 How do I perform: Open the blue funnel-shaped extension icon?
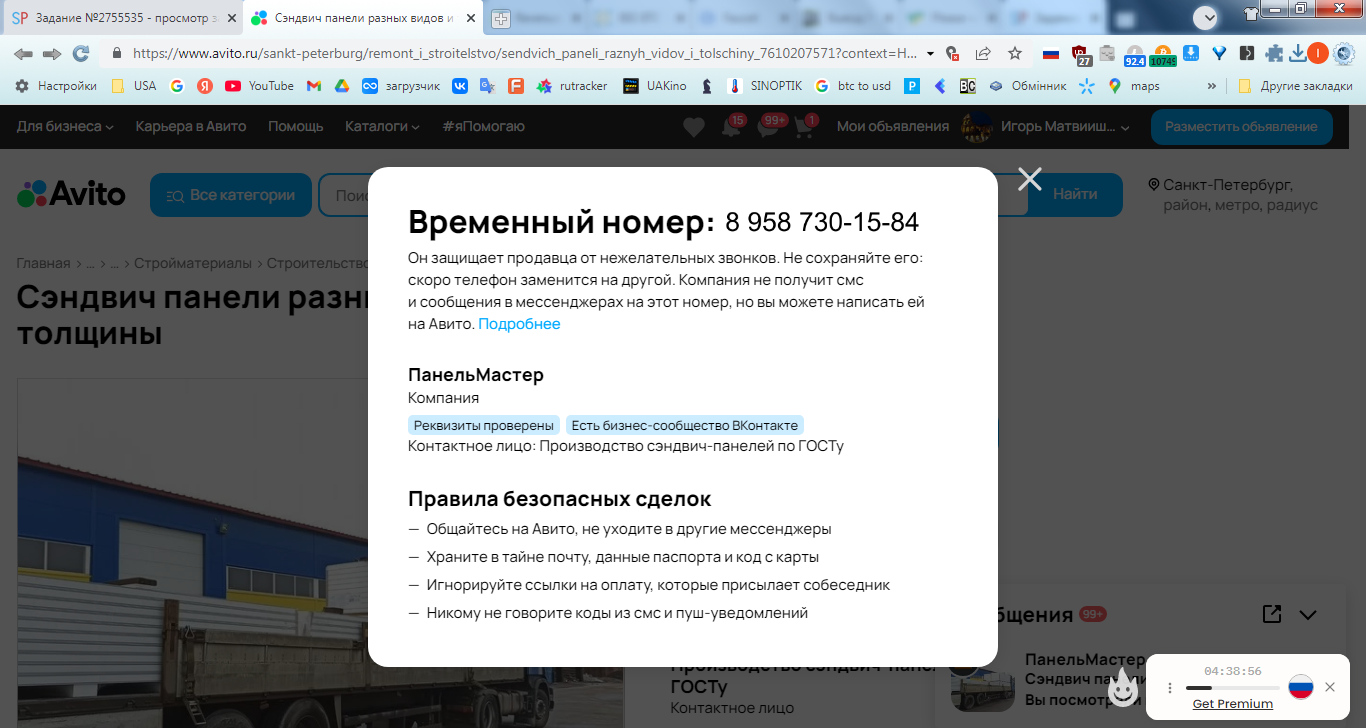[x=1219, y=53]
